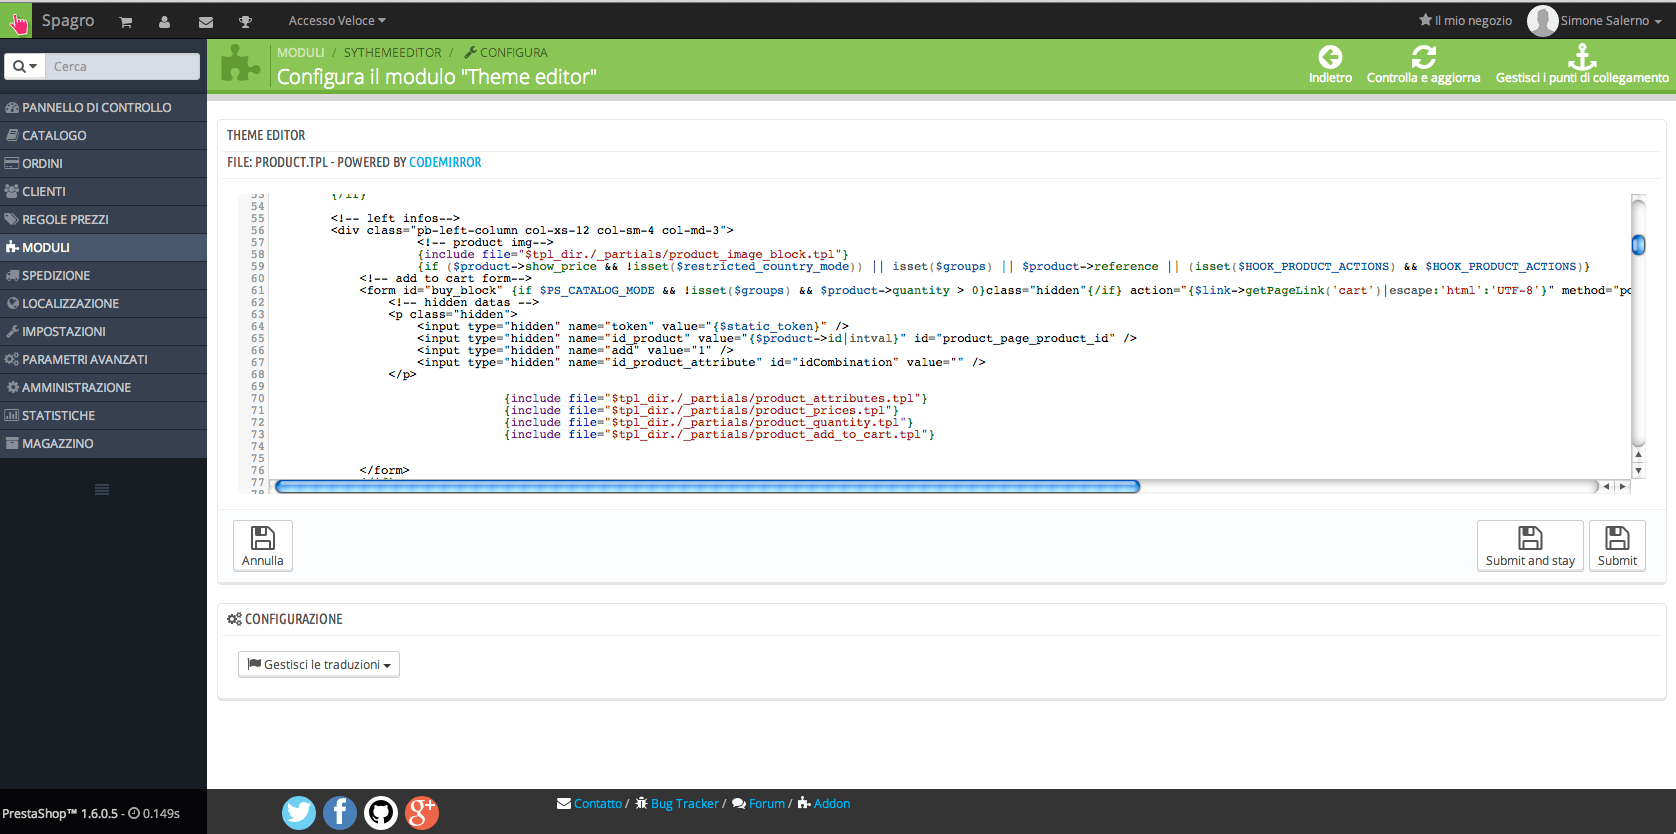Screen dimensions: 1676x834
Task: Expand Gestisci le traduzioni dropdown
Action: pos(319,664)
